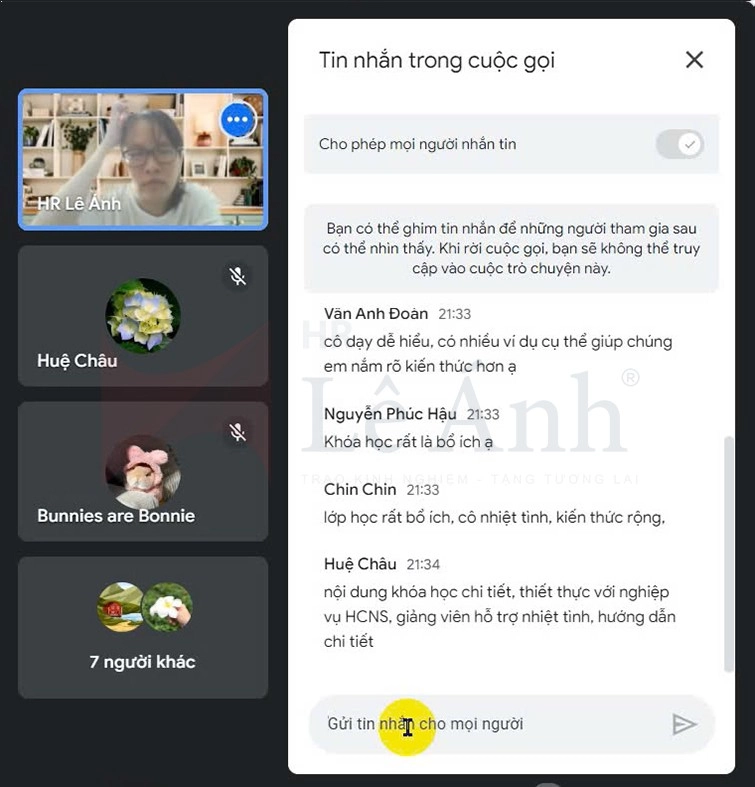Click the farm landscape avatar in 7 người khác
The image size is (755, 787).
120,607
